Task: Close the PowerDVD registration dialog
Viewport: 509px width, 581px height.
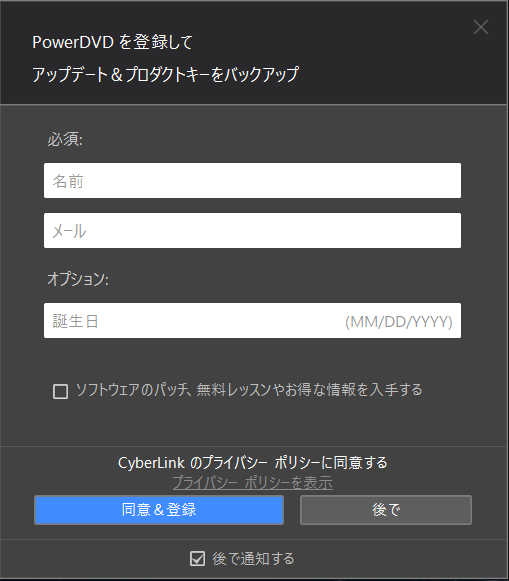Action: click(x=481, y=27)
